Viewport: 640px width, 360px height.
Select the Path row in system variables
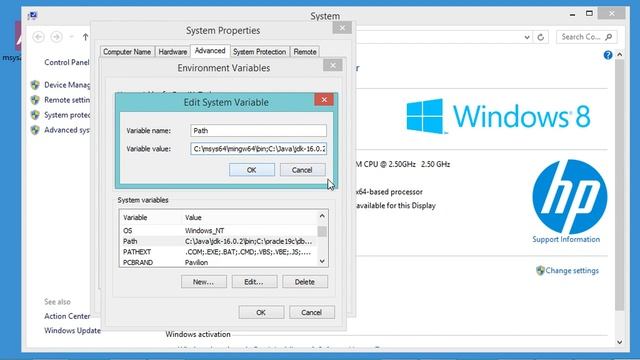(218, 241)
